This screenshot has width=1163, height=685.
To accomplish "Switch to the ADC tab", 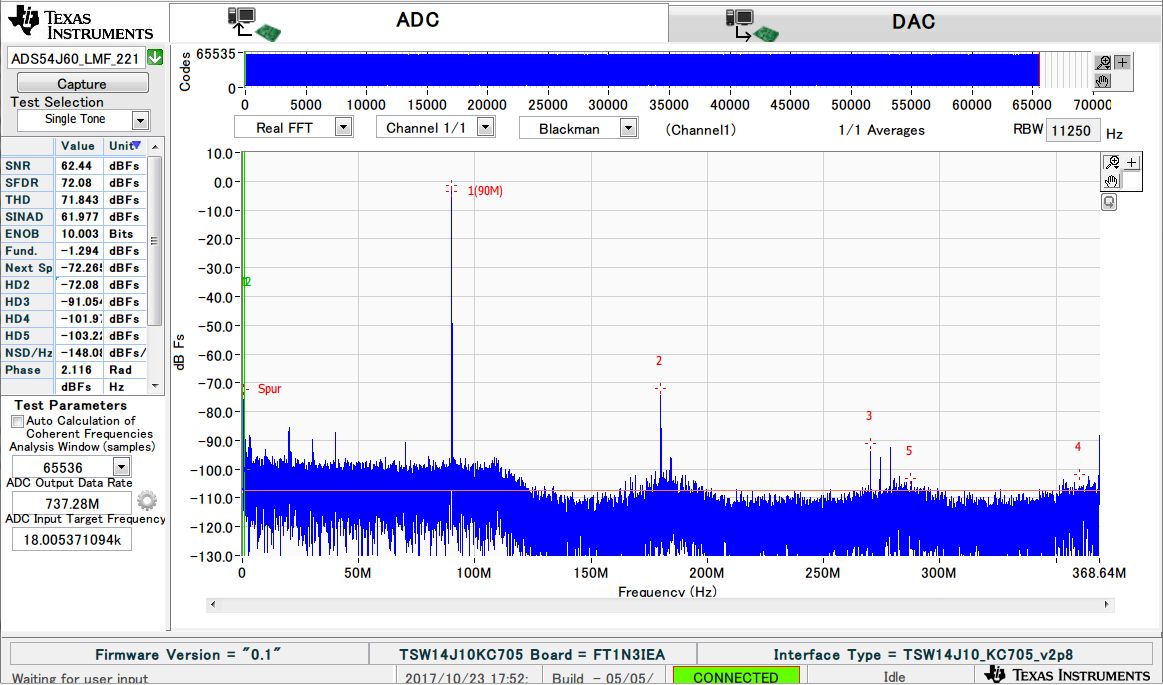I will [418, 22].
